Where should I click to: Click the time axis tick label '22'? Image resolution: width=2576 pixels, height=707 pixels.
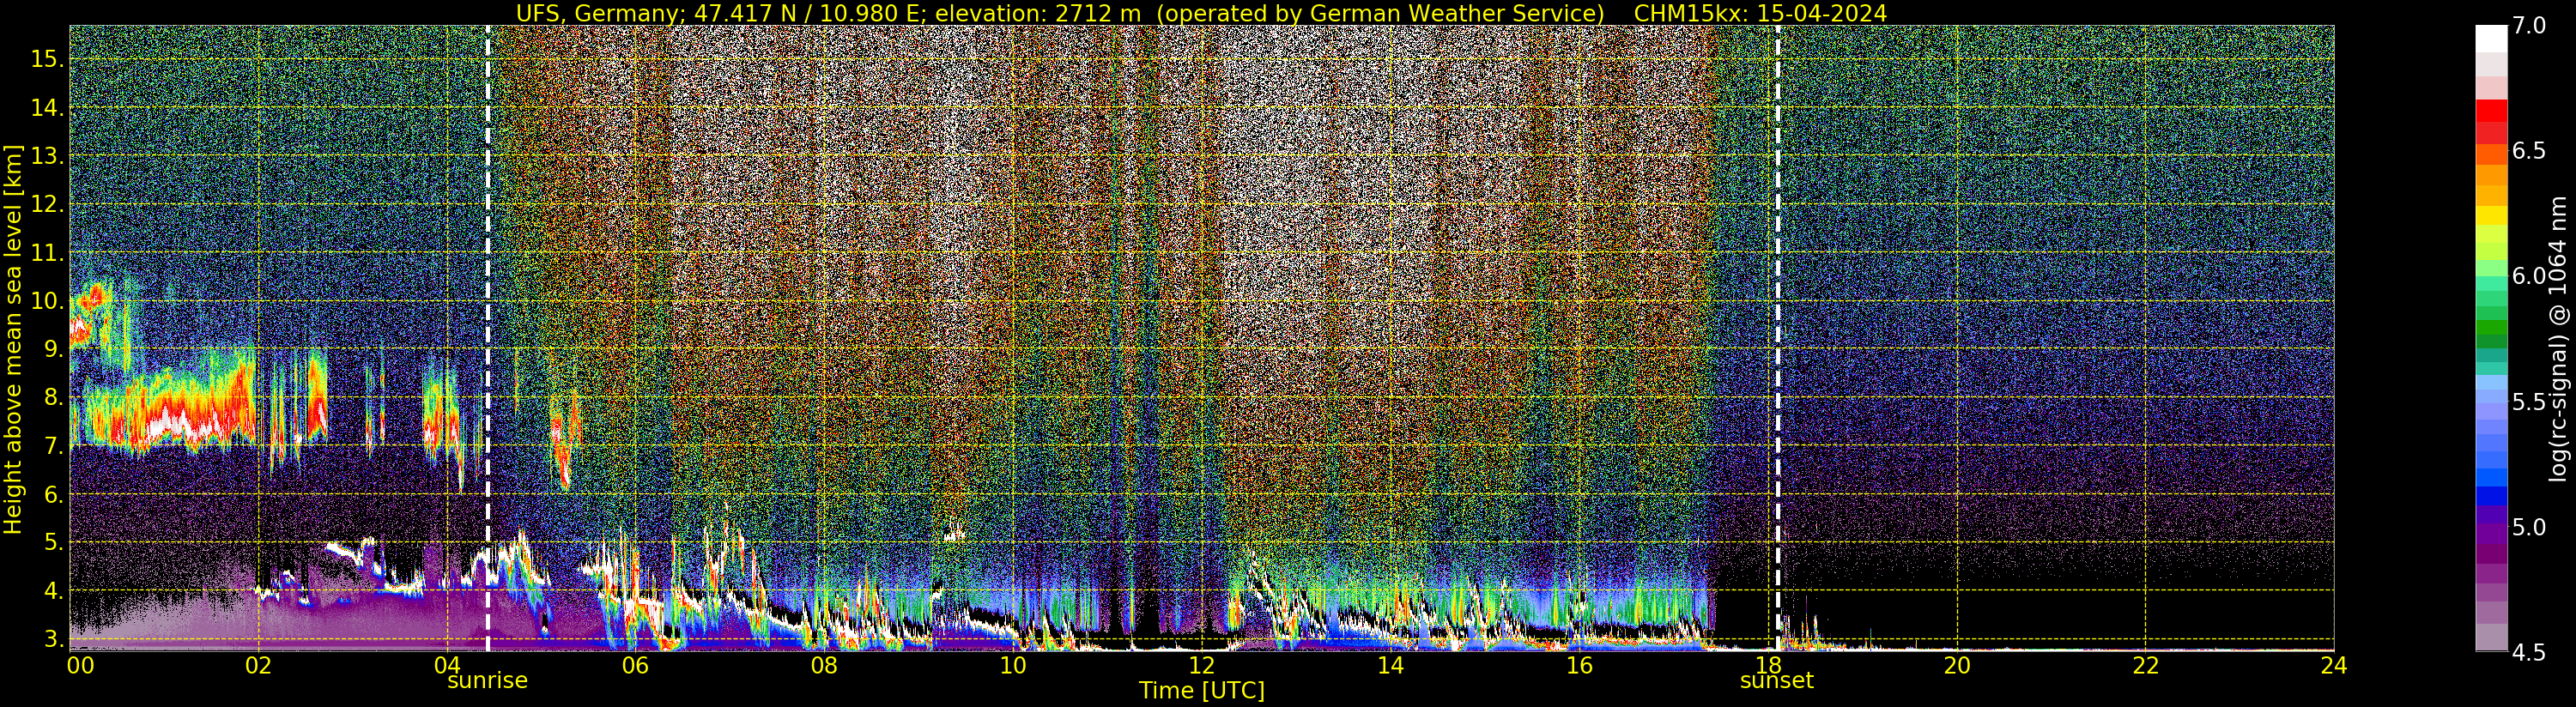pyautogui.click(x=2146, y=665)
